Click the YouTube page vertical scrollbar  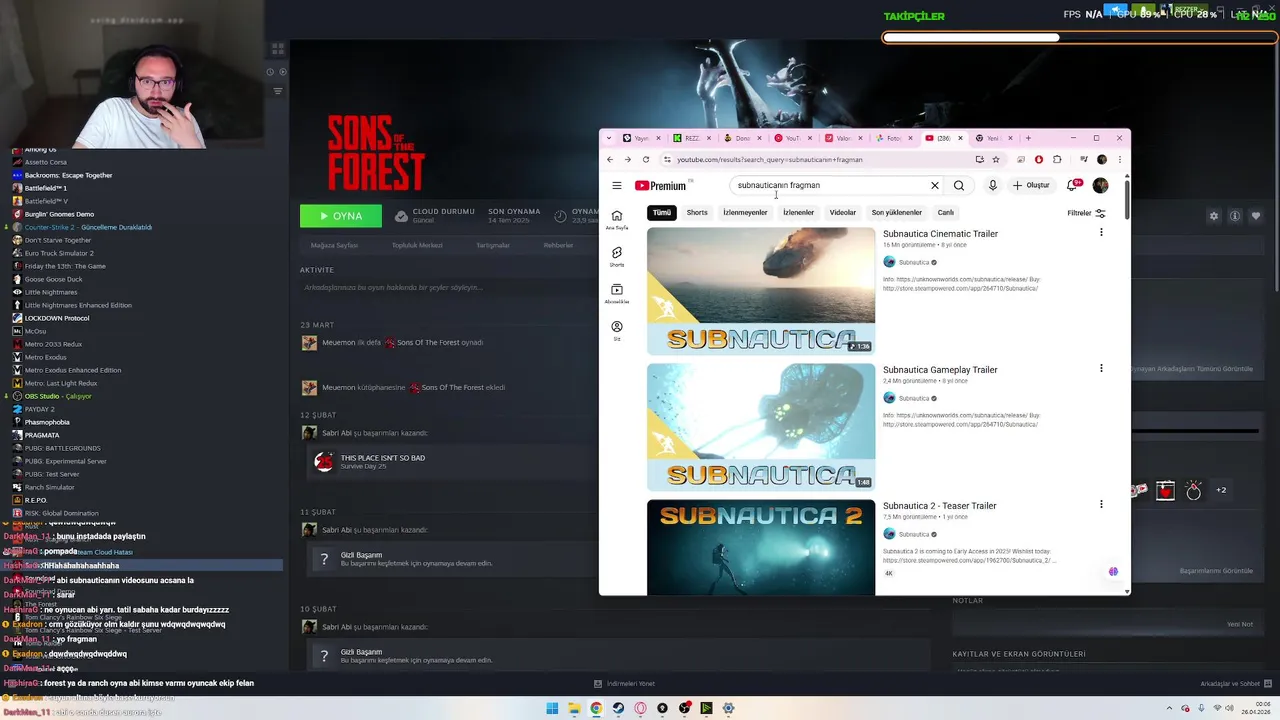1127,198
